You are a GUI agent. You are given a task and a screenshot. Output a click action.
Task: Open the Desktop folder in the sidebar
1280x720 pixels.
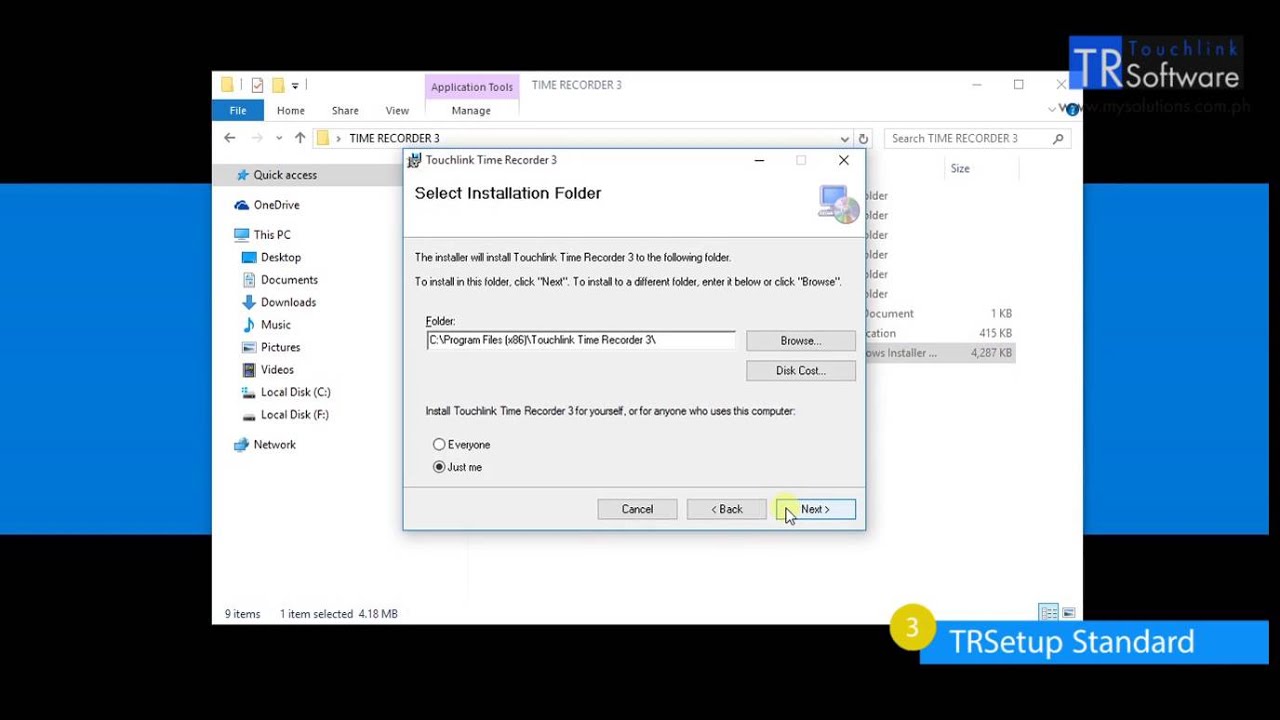point(281,257)
